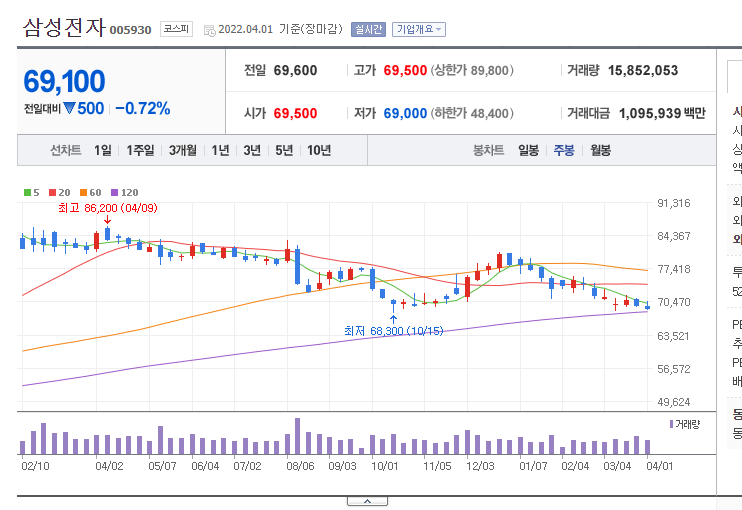This screenshot has width=742, height=510.
Task: Click the 고가 value 69,500
Action: tap(405, 70)
